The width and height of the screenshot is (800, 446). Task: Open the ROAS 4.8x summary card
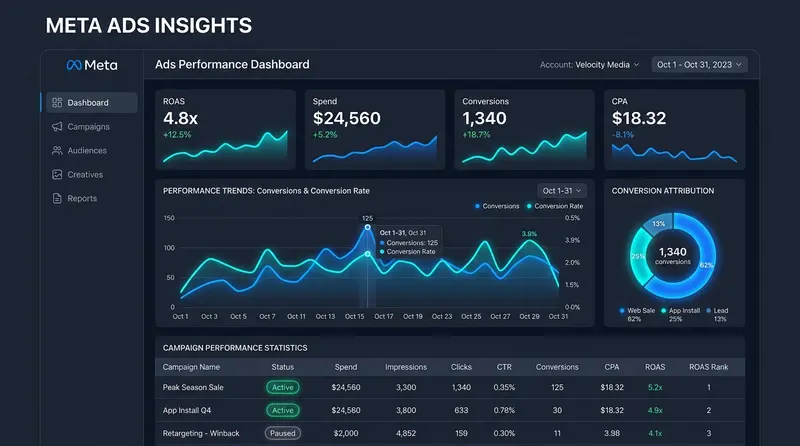[225, 130]
